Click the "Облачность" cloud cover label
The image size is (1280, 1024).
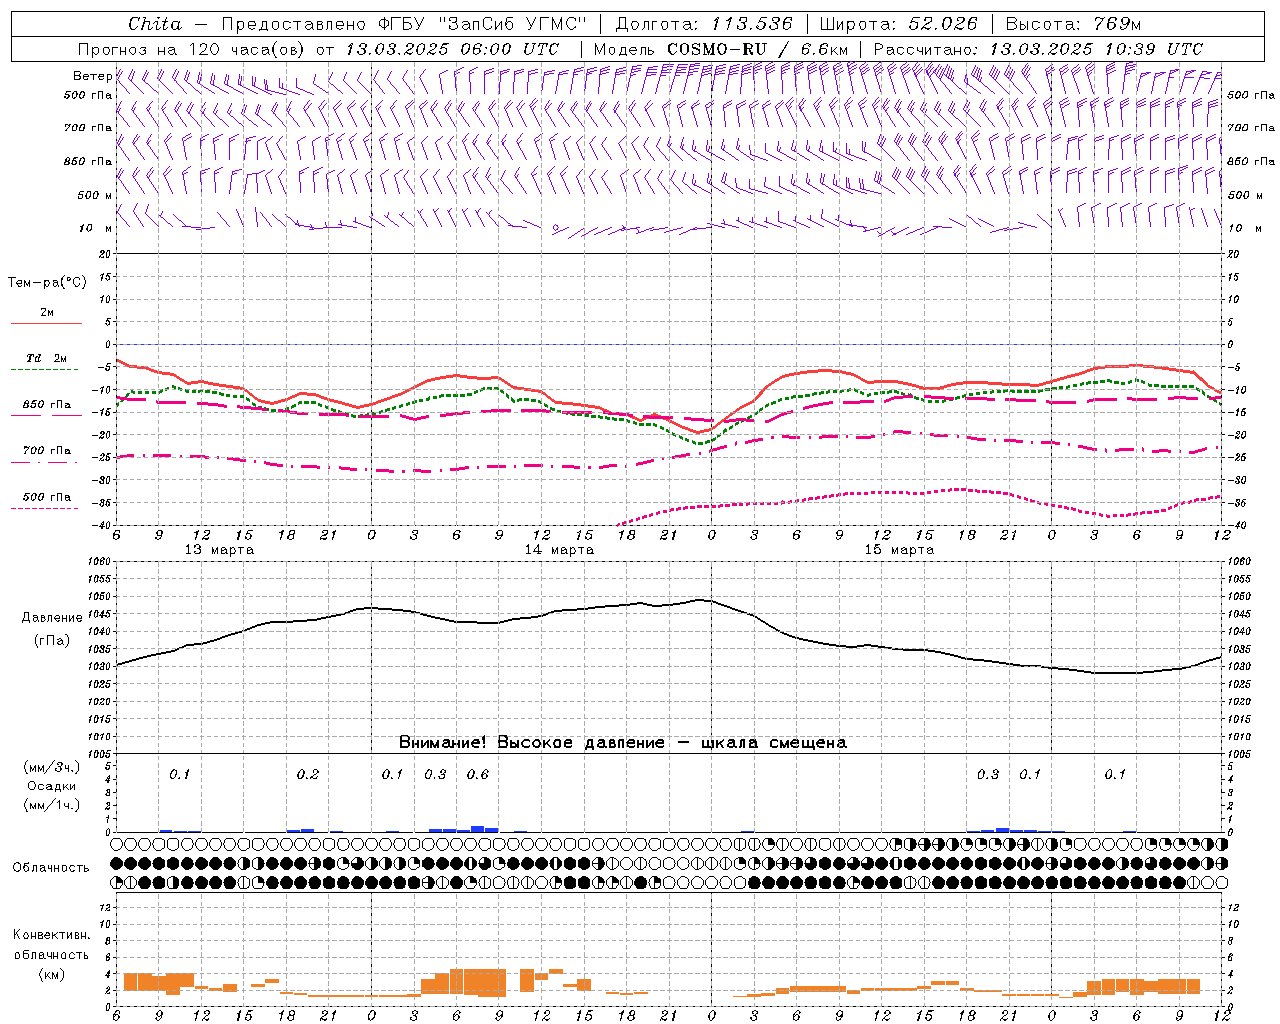pos(50,868)
